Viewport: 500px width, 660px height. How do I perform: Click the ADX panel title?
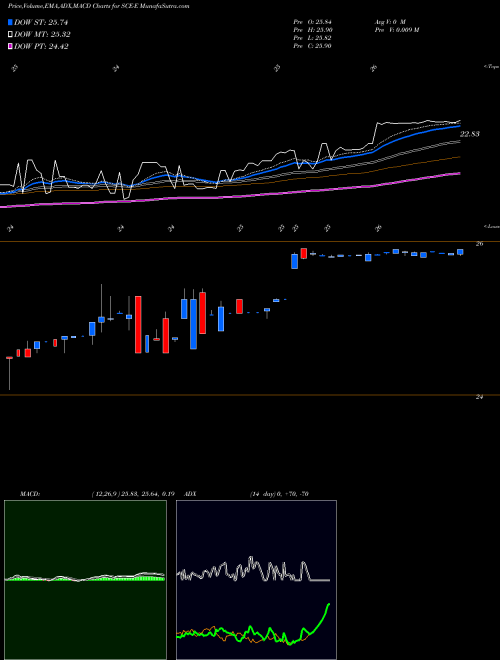[x=190, y=494]
